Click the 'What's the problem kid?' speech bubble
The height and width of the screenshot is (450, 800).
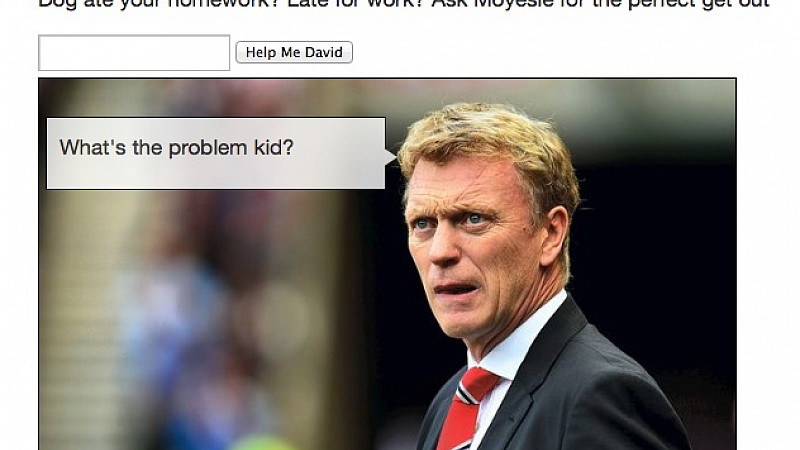[216, 154]
